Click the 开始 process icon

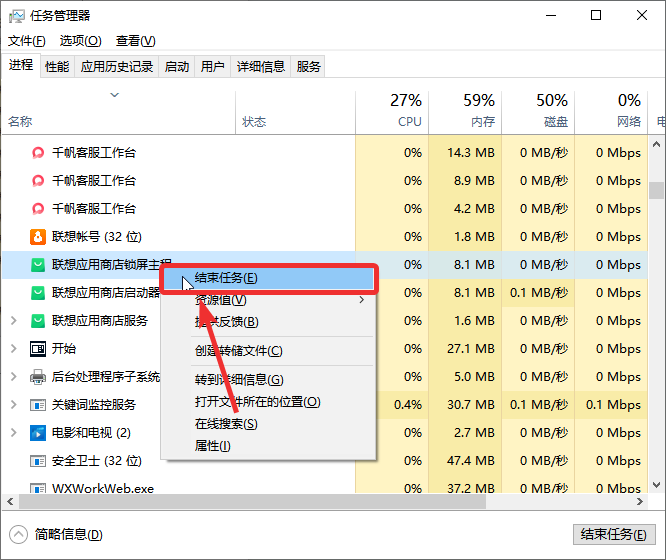coord(38,349)
